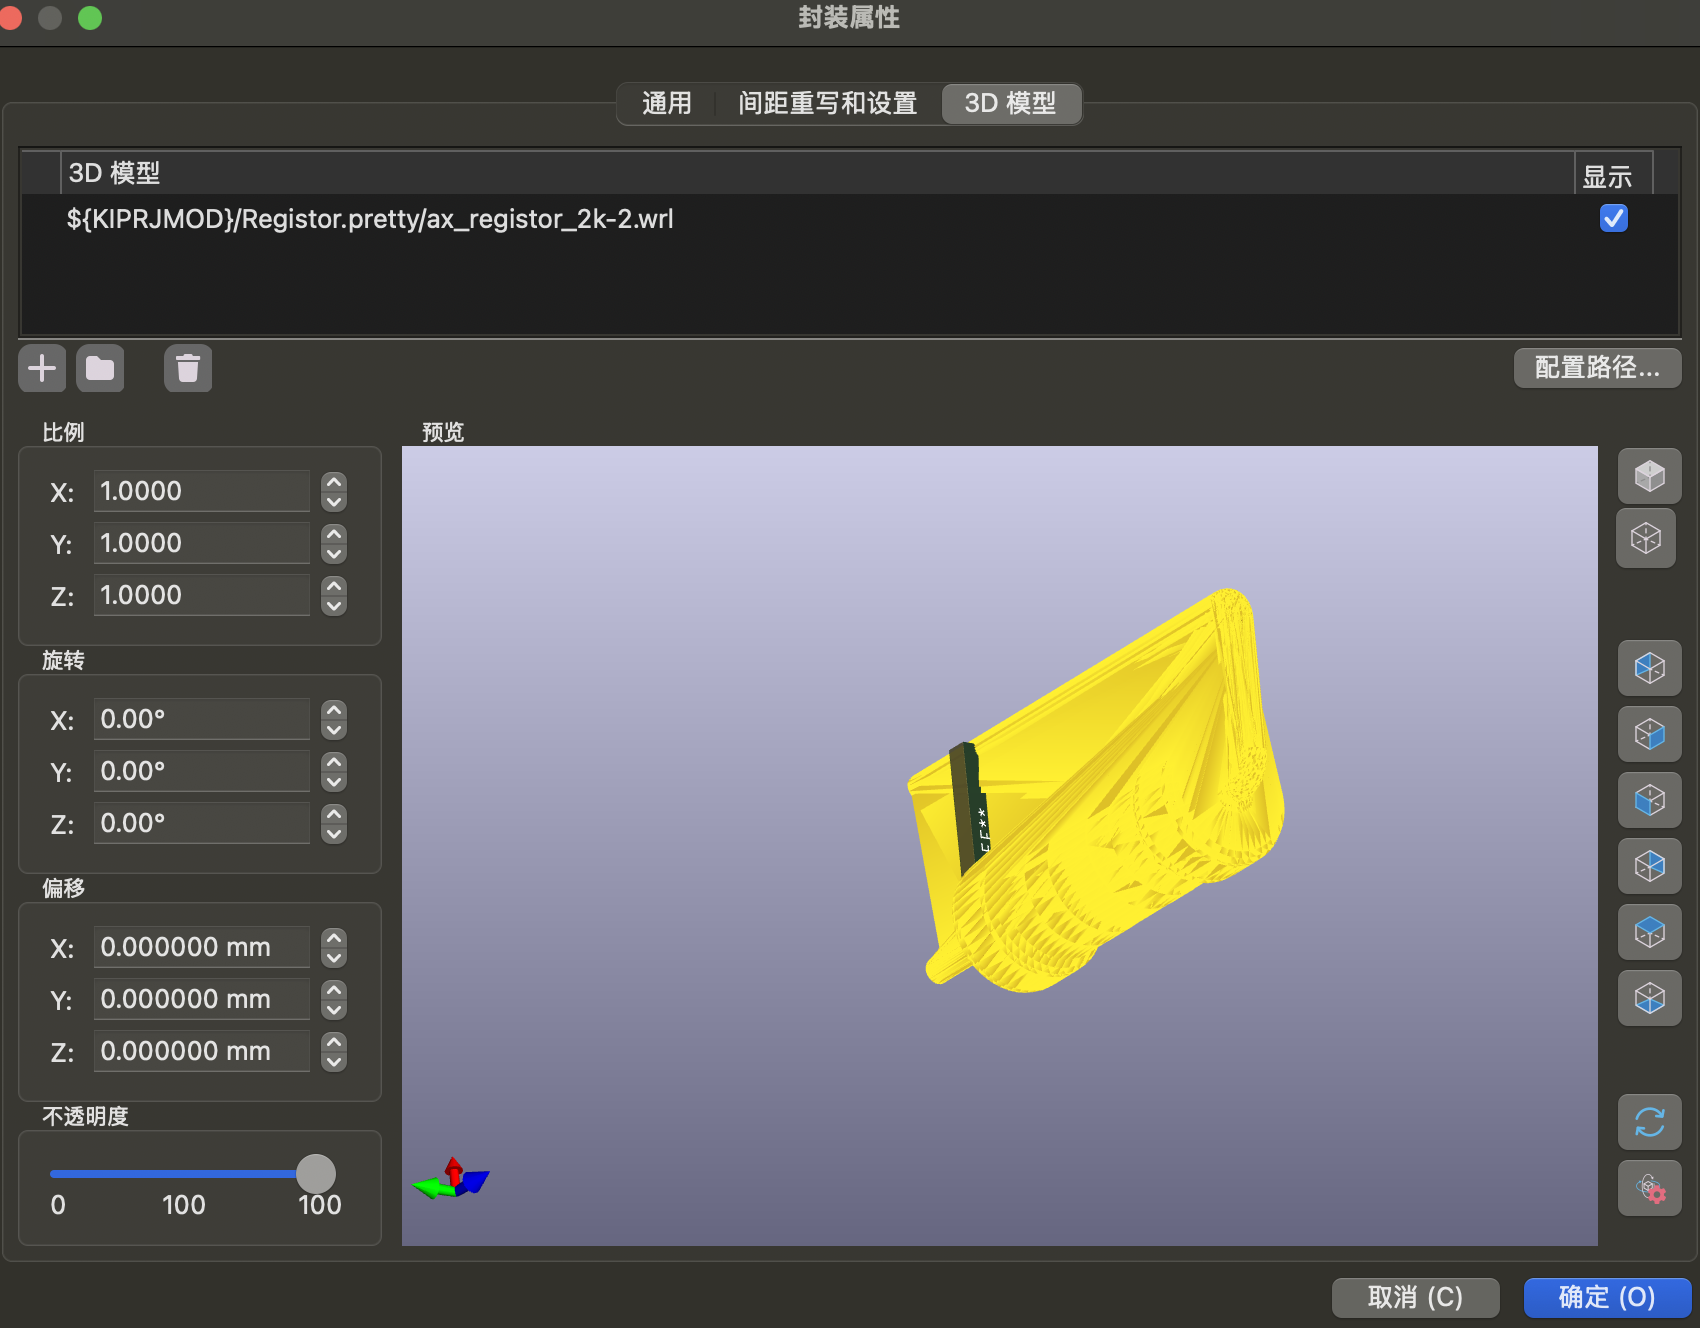Decrease the 比例 Z value with its down arrow
1700x1328 pixels.
click(334, 605)
